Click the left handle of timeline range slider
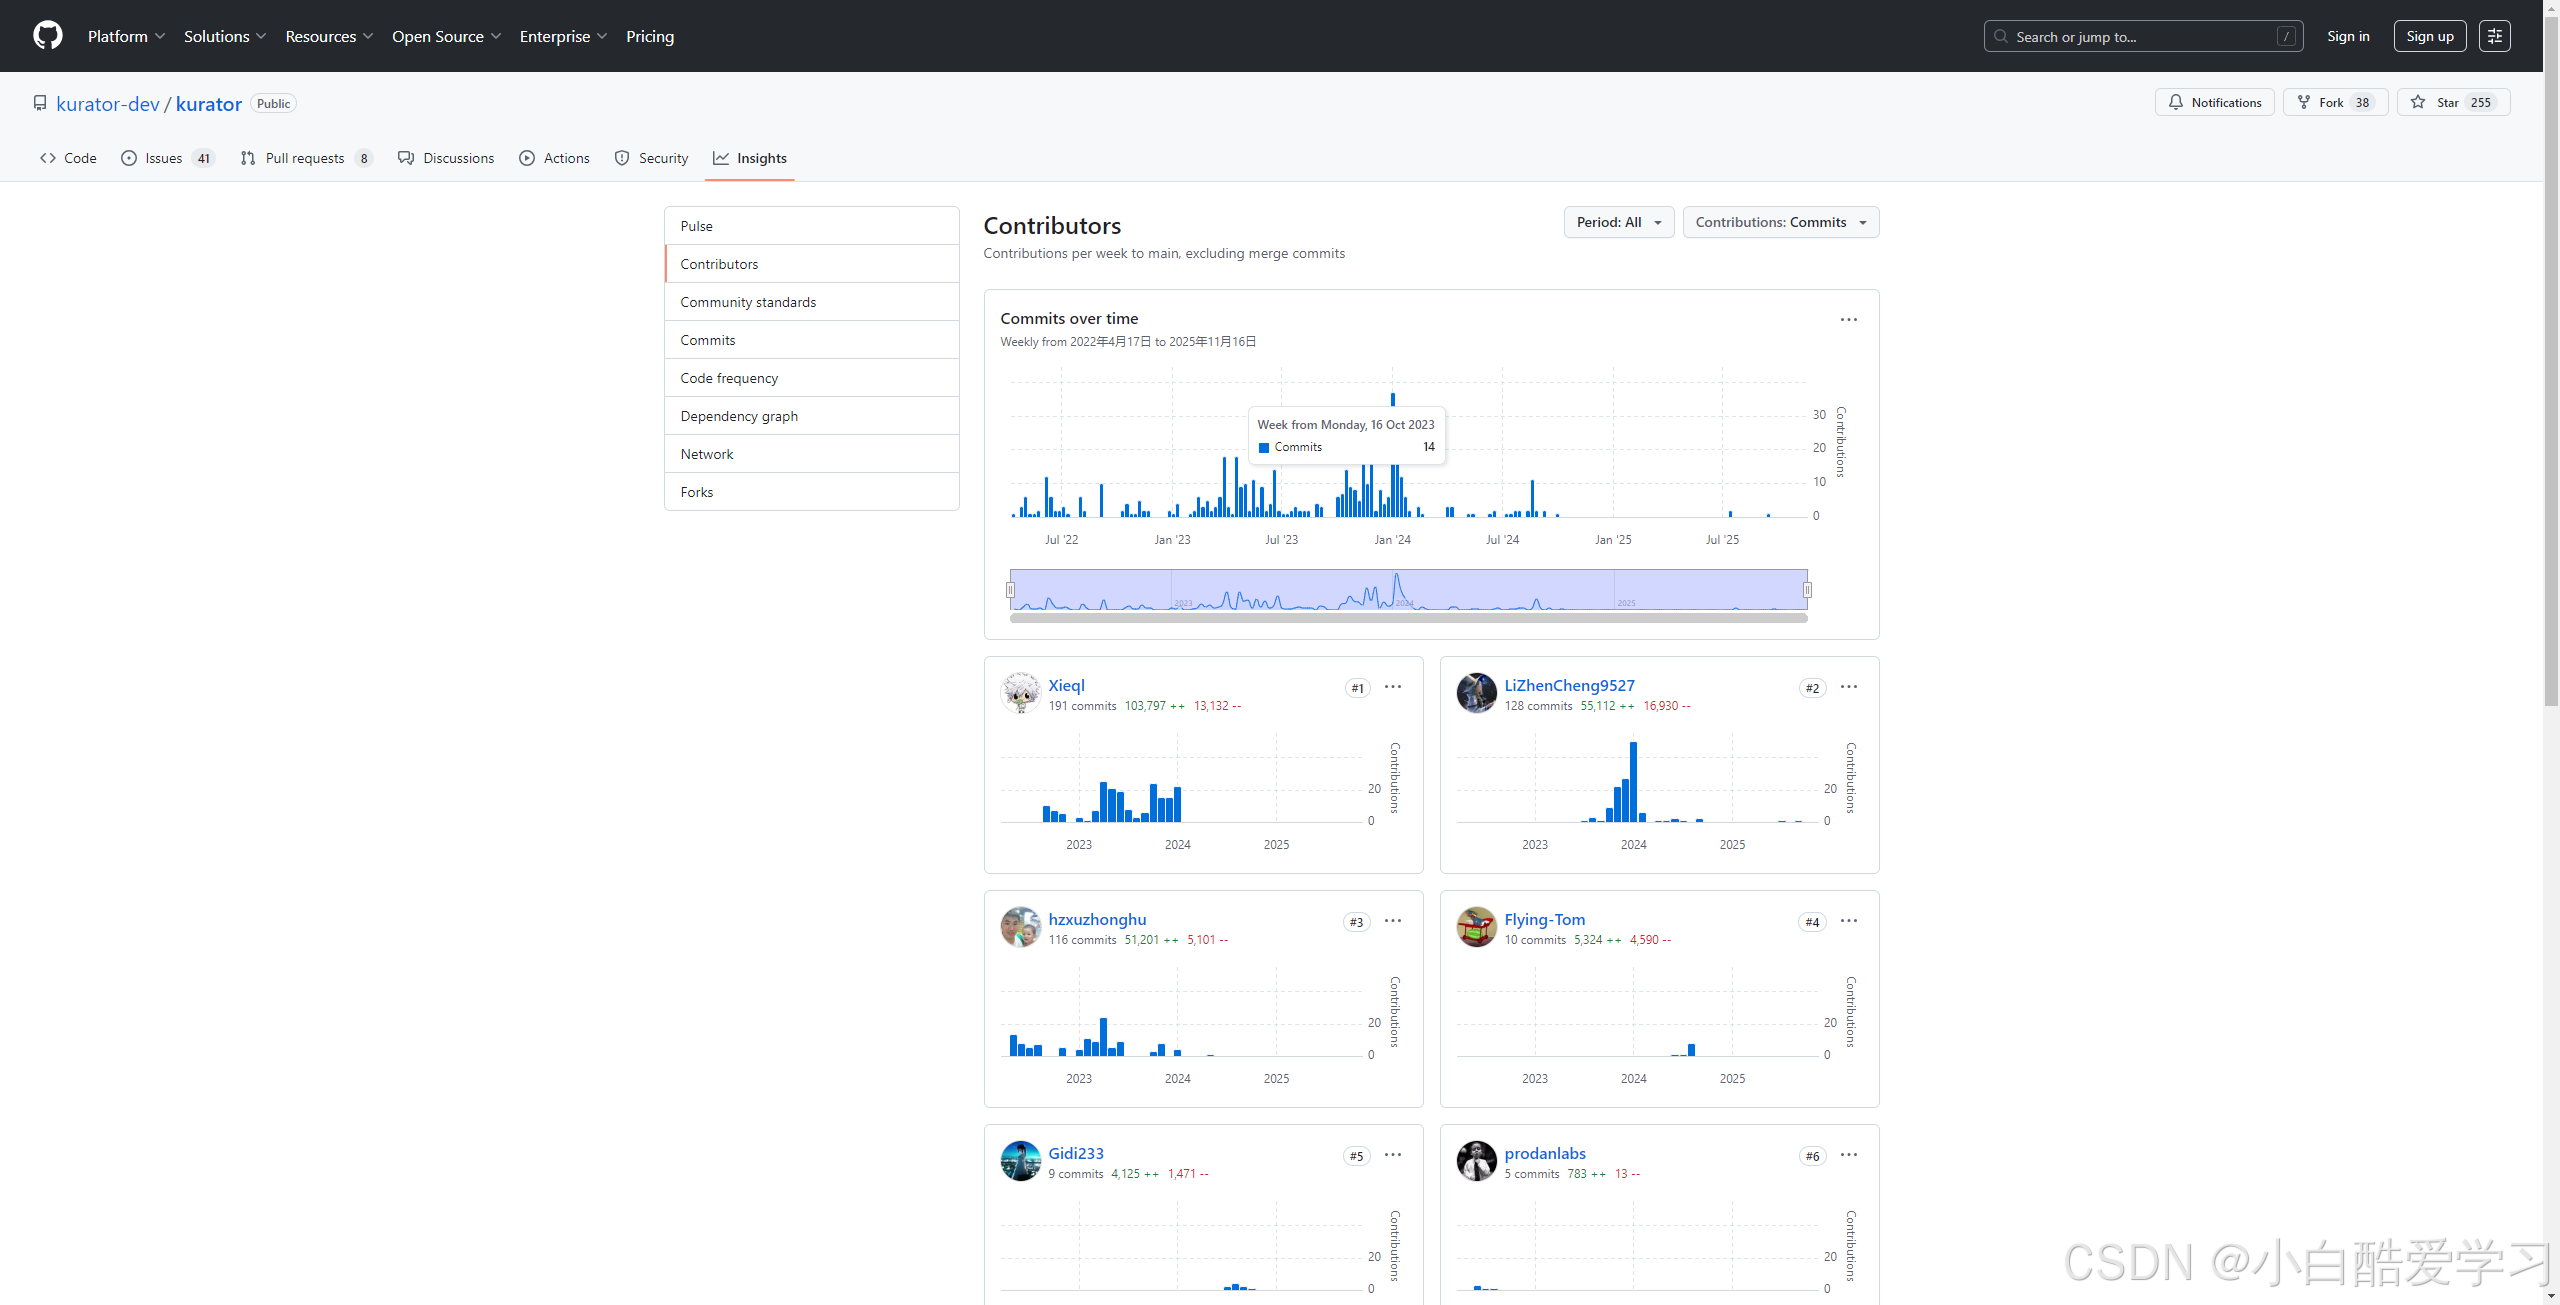The width and height of the screenshot is (2560, 1305). 1010,590
